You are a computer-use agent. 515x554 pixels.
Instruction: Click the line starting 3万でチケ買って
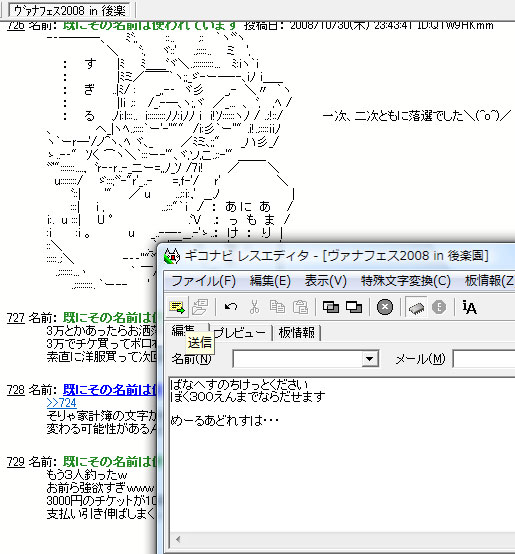[x=101, y=344]
